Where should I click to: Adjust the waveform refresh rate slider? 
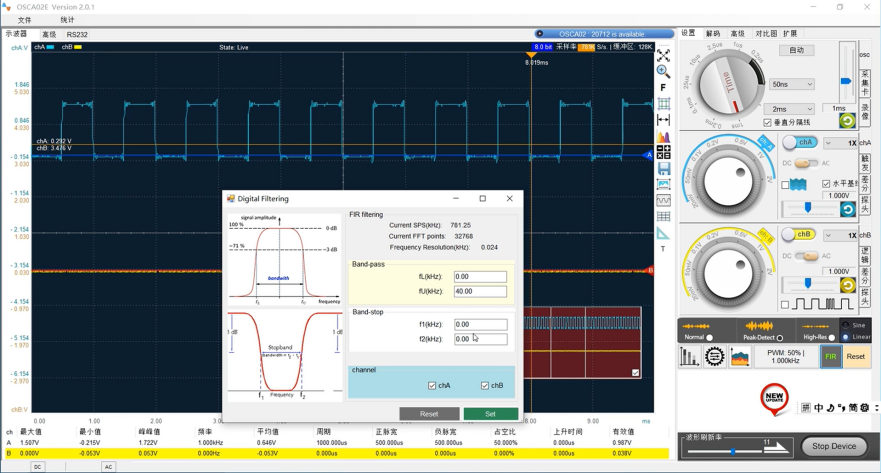732,451
